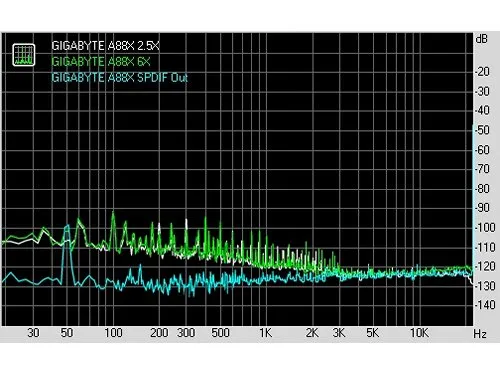Click the "-110" dB axis value
500x375 pixels.
(x=485, y=247)
